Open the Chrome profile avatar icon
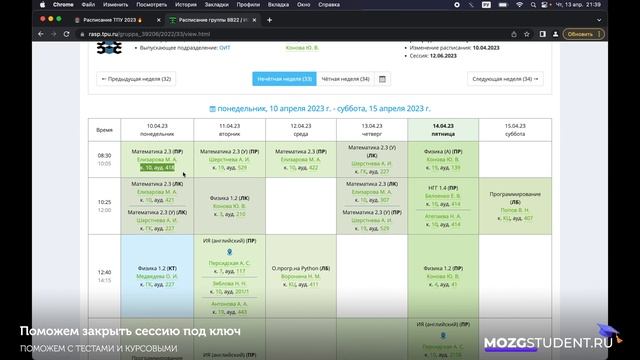Viewport: 640px width, 360px height. click(x=555, y=34)
